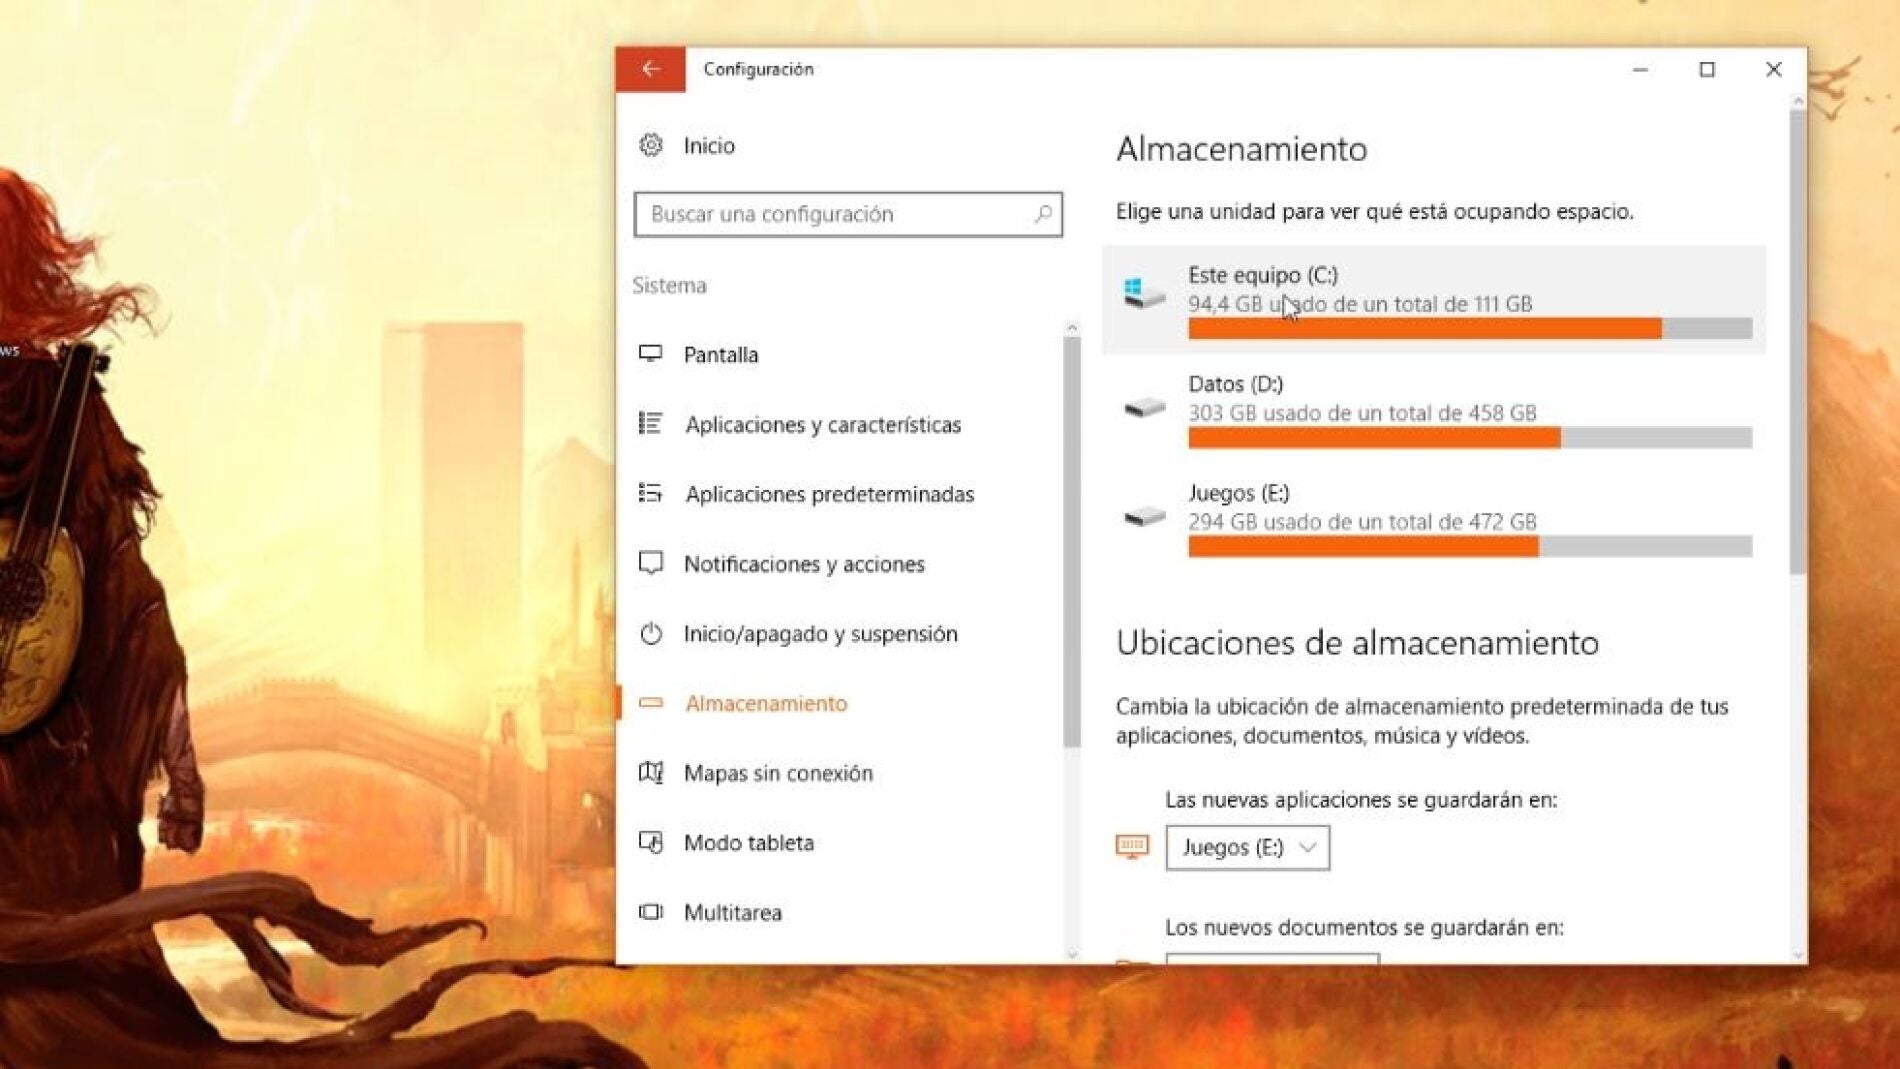Open Aplicaciones predeterminadas settings

click(829, 494)
